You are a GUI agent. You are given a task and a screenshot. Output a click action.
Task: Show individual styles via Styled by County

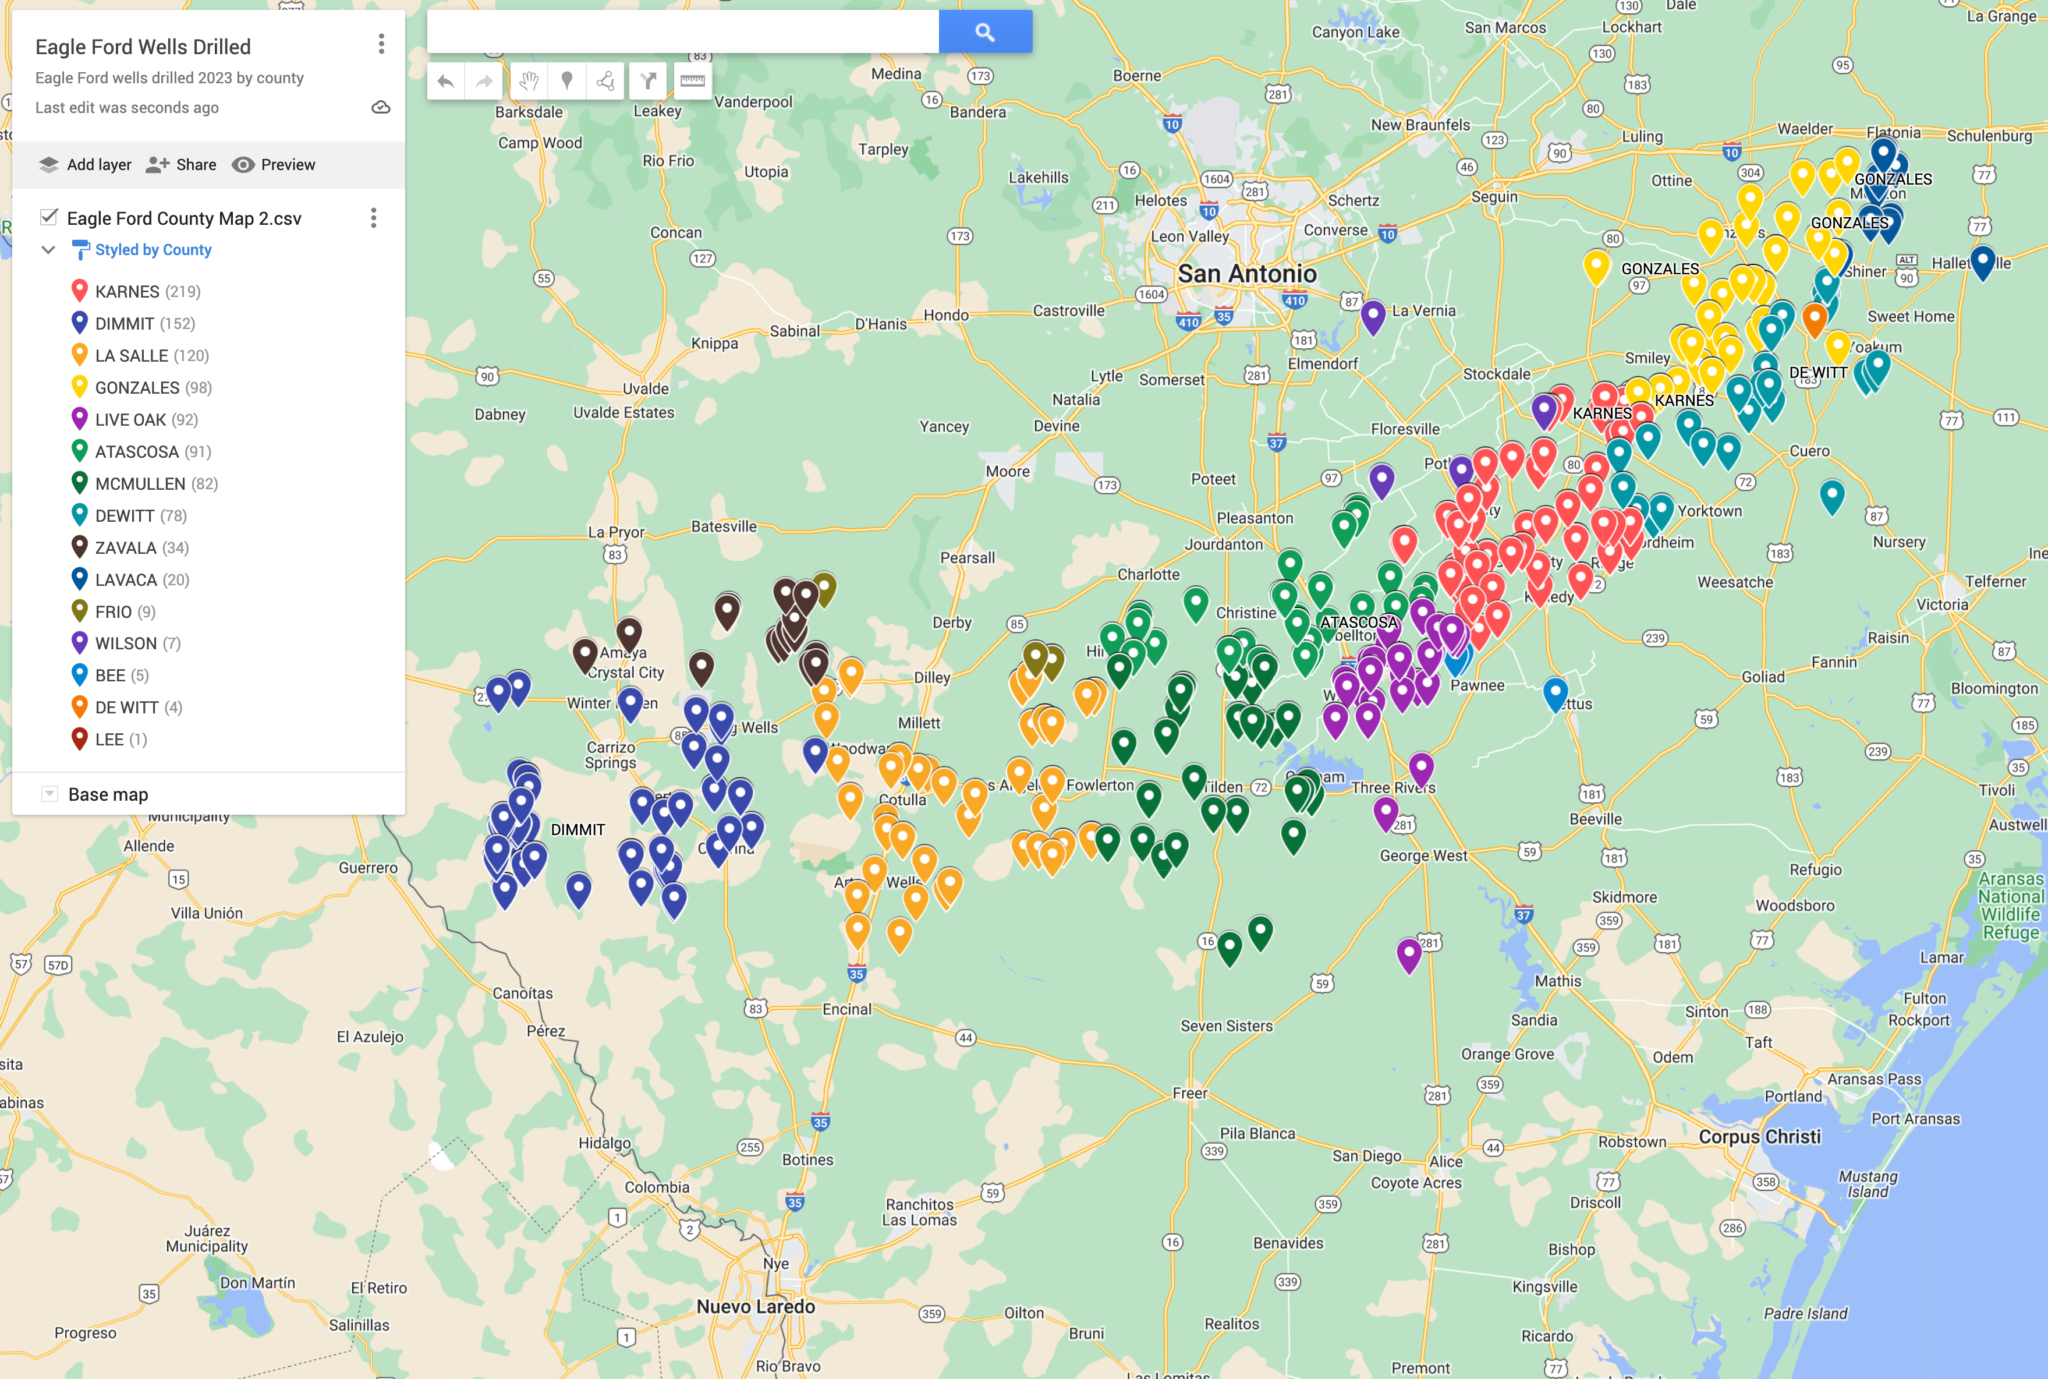pyautogui.click(x=151, y=249)
